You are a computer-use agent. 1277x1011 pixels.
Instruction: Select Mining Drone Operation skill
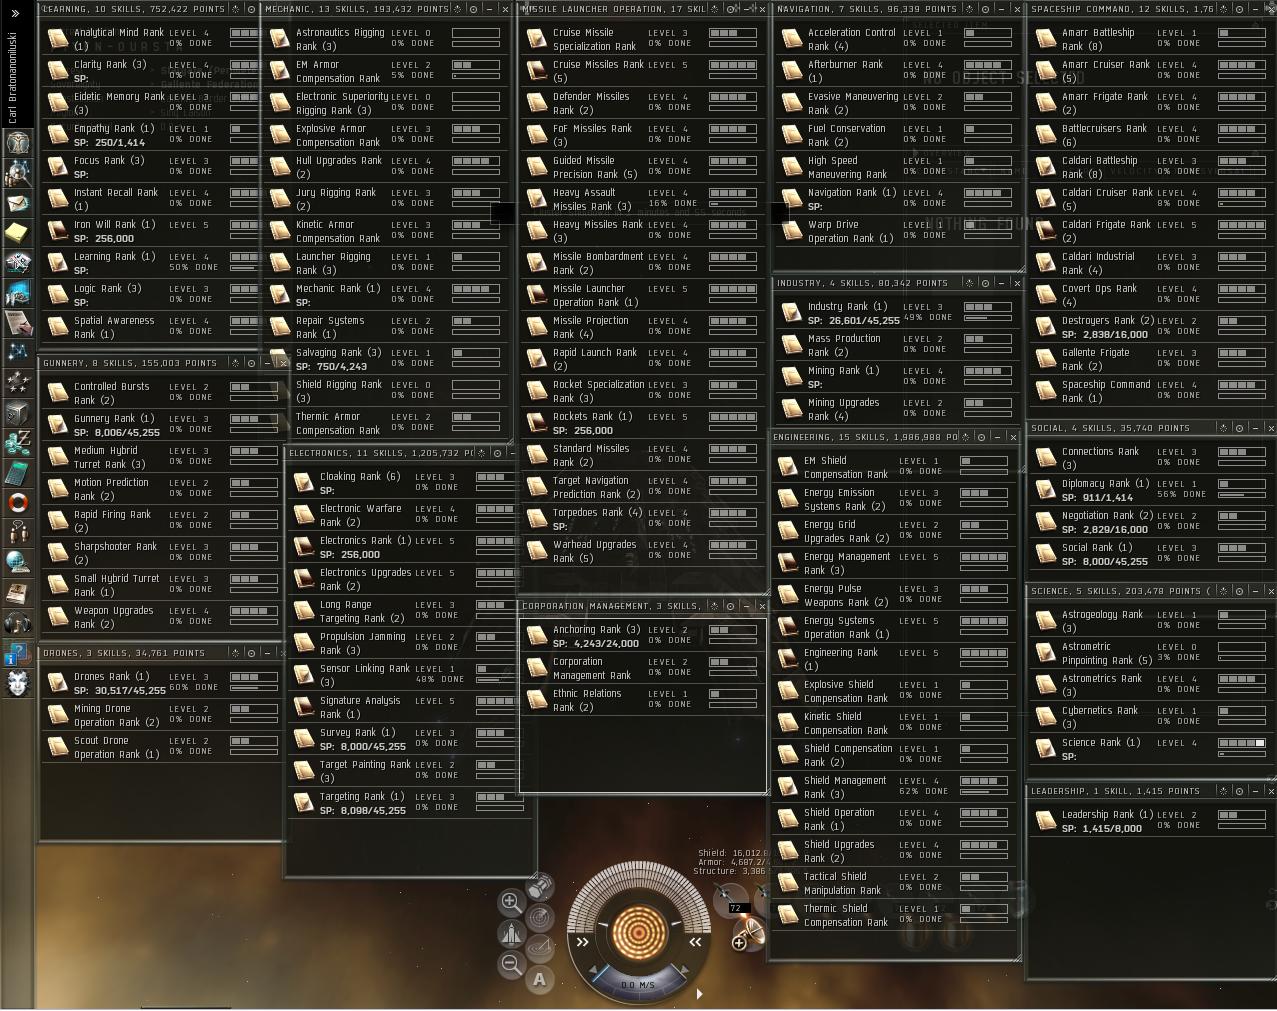(x=160, y=715)
